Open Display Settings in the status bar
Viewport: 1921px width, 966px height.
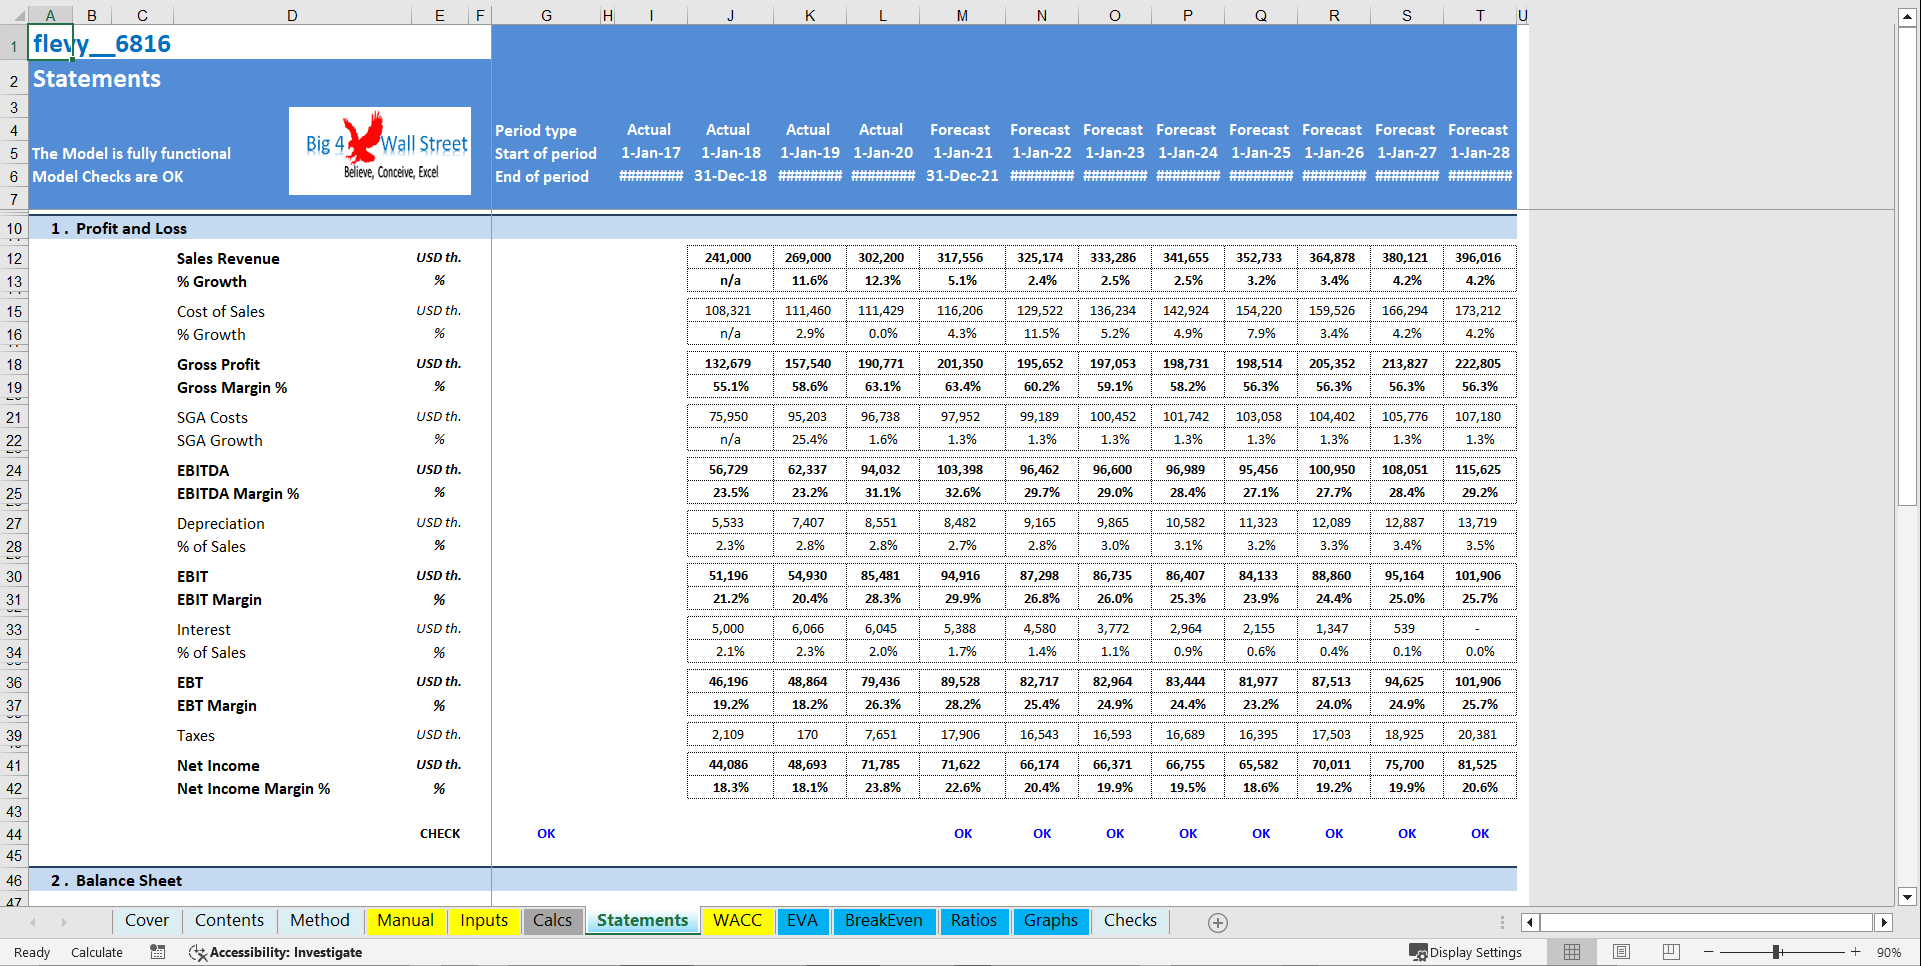point(1467,952)
